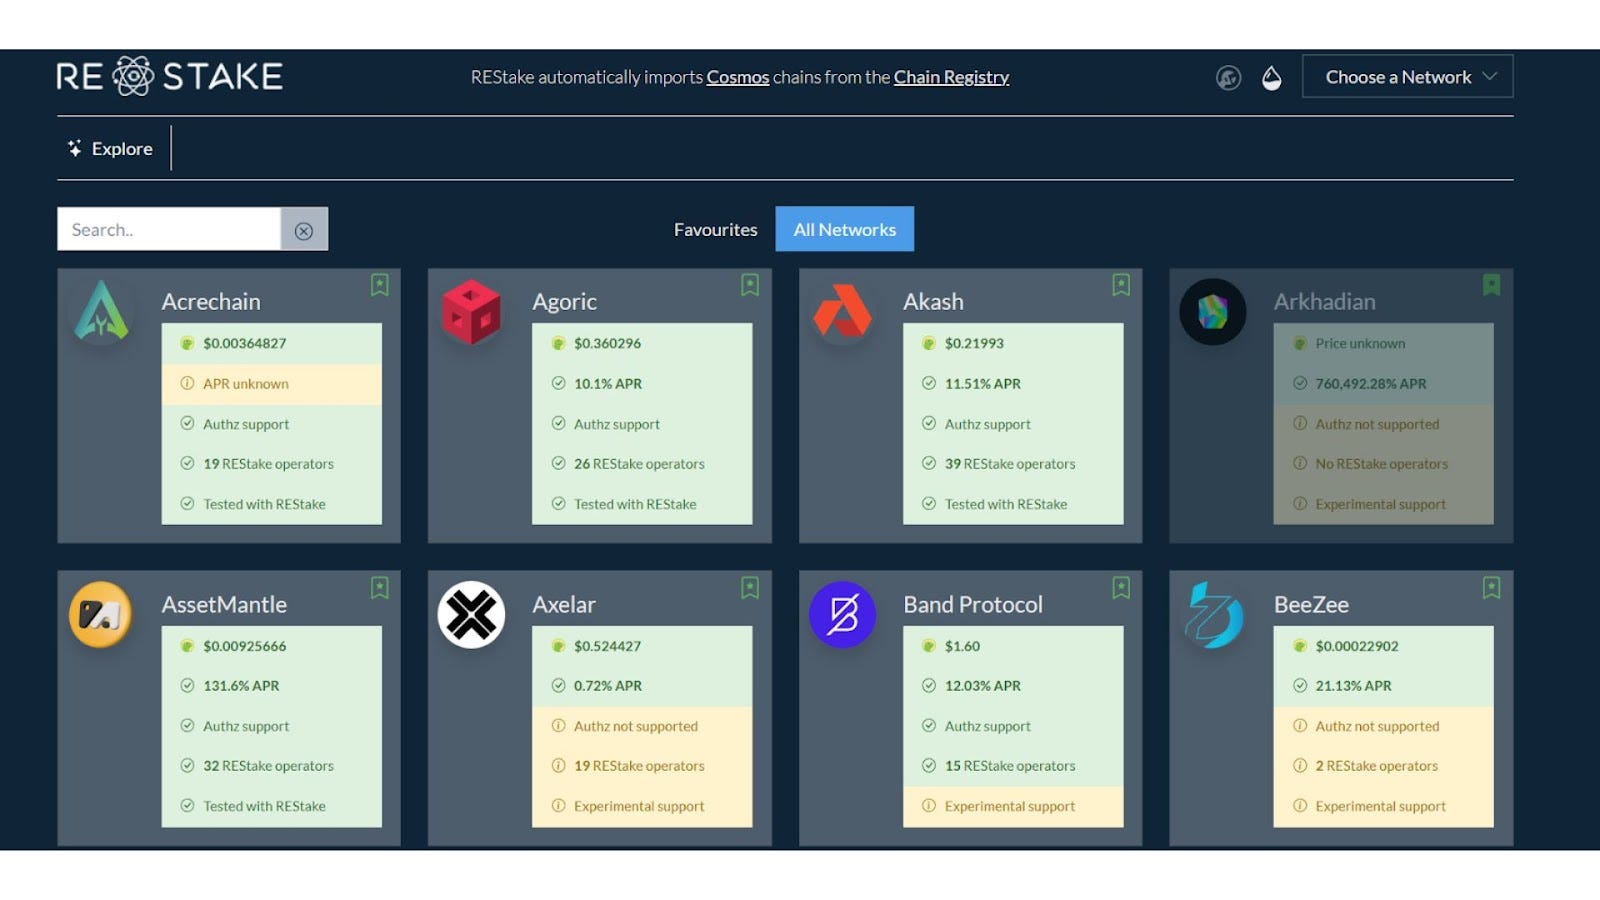1600x900 pixels.
Task: Open the Akash network title
Action: (933, 301)
